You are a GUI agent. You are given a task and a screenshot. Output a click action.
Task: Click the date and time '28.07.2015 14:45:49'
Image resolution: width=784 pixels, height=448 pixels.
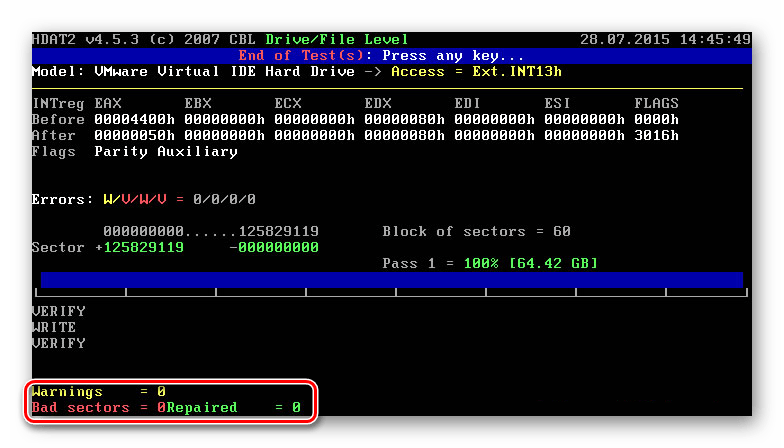point(666,40)
